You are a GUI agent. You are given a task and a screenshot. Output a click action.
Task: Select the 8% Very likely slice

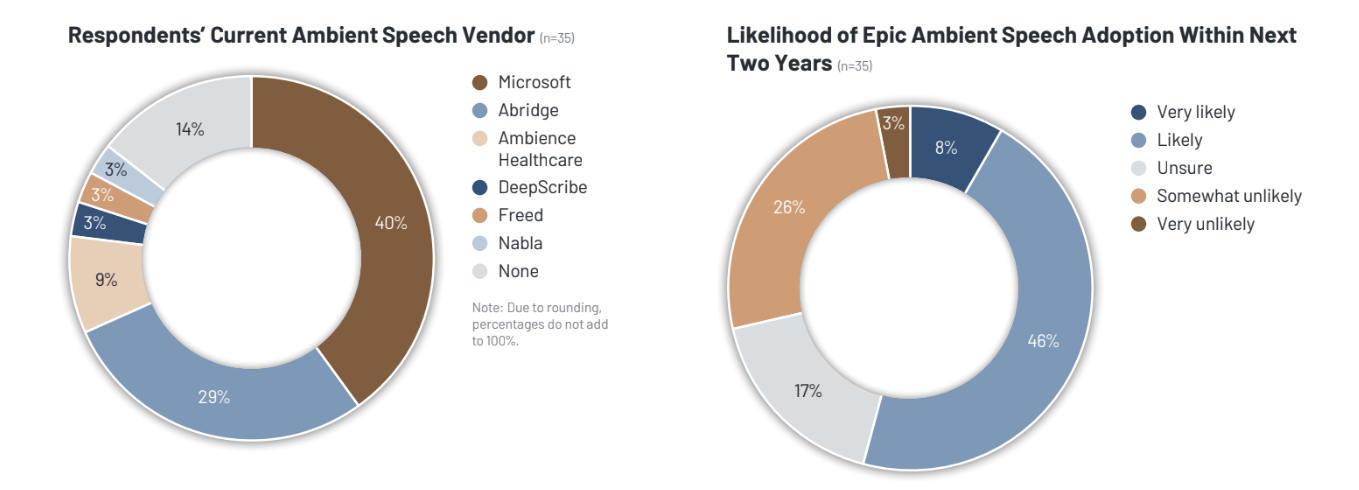(946, 147)
